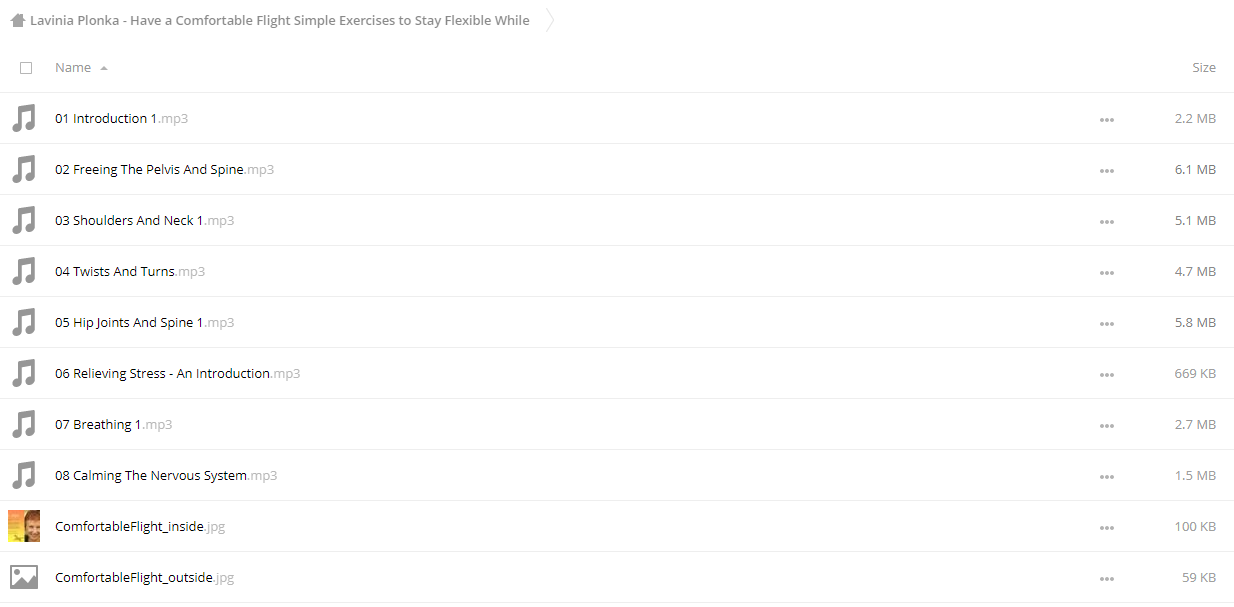Open more options menu for ComfortableFlight_outside.jpg
The image size is (1234, 607).
[x=1106, y=579]
